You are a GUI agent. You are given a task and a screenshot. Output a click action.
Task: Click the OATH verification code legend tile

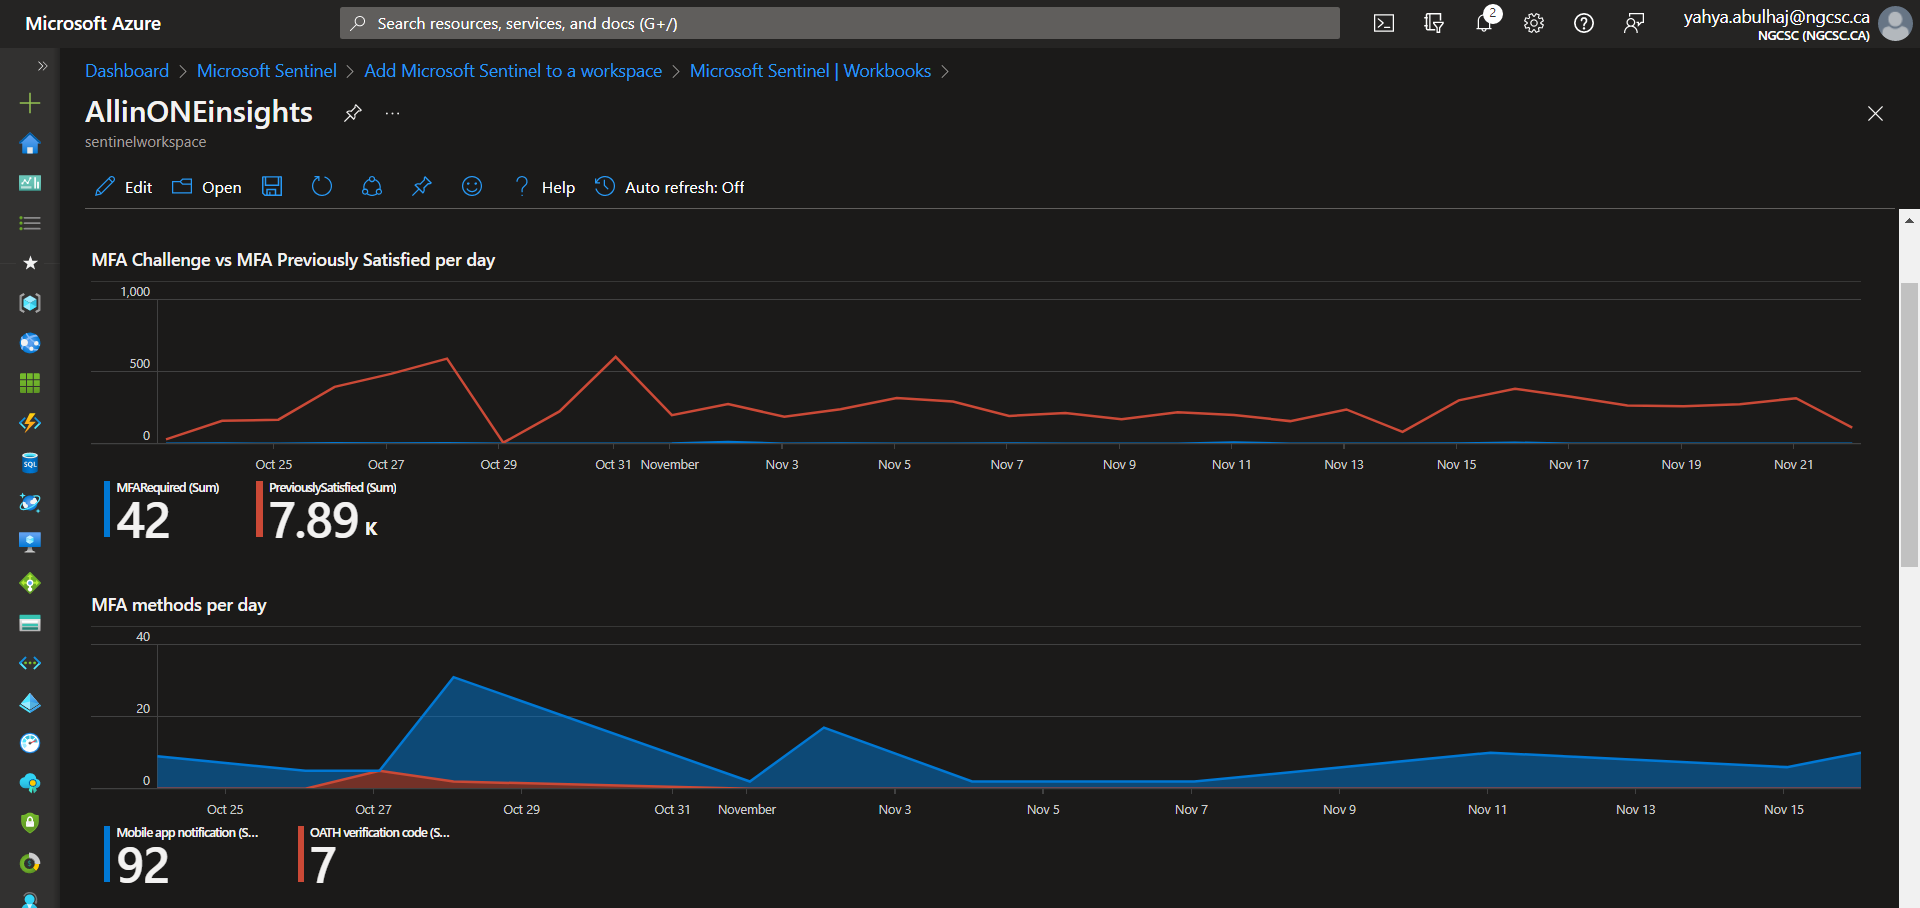[x=374, y=855]
